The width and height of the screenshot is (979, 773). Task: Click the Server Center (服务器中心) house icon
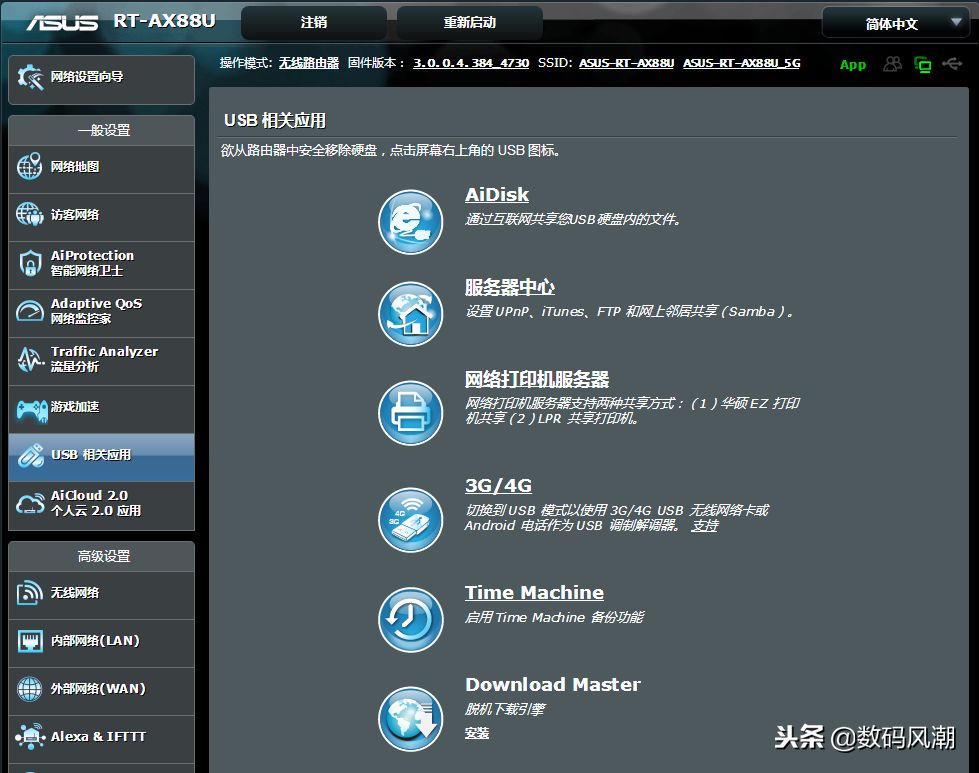point(410,314)
